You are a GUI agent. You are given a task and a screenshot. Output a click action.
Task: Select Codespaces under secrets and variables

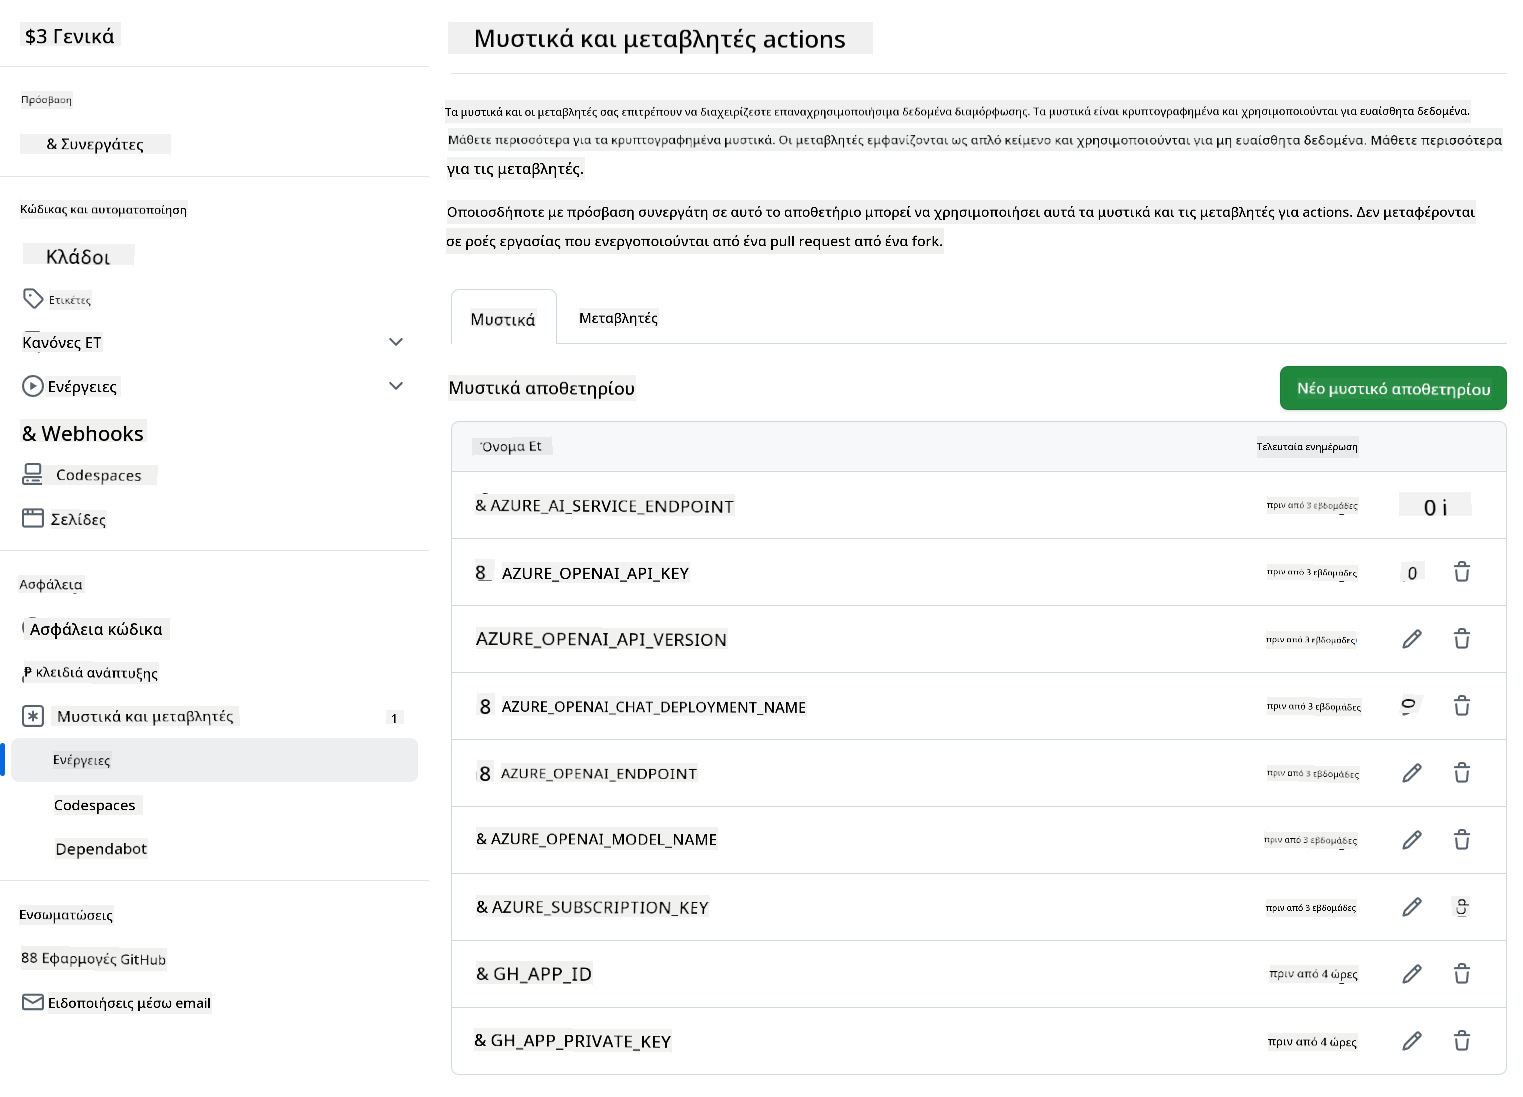[95, 805]
